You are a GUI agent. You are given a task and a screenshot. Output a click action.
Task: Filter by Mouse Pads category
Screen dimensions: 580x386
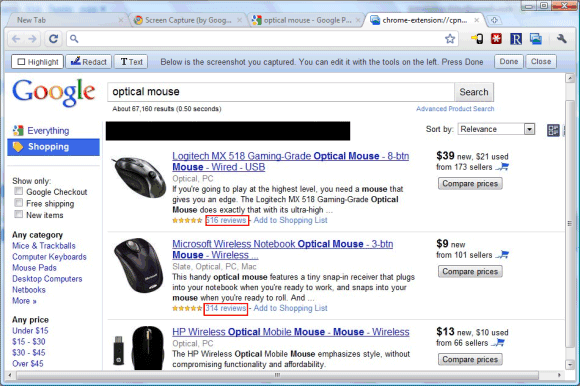pyautogui.click(x=34, y=268)
